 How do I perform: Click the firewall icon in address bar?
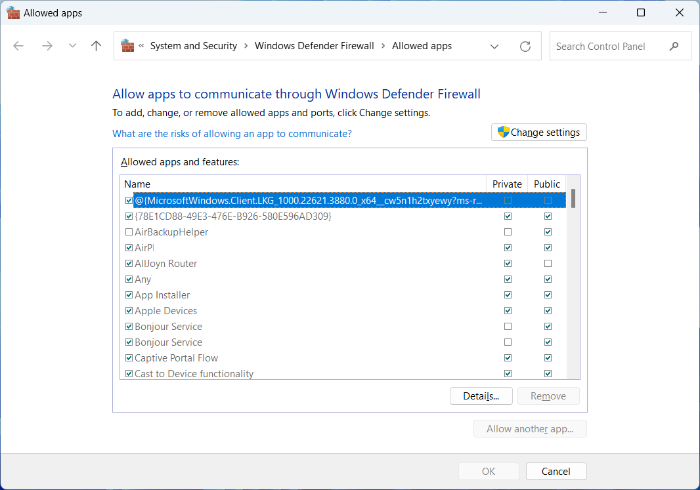(x=127, y=46)
